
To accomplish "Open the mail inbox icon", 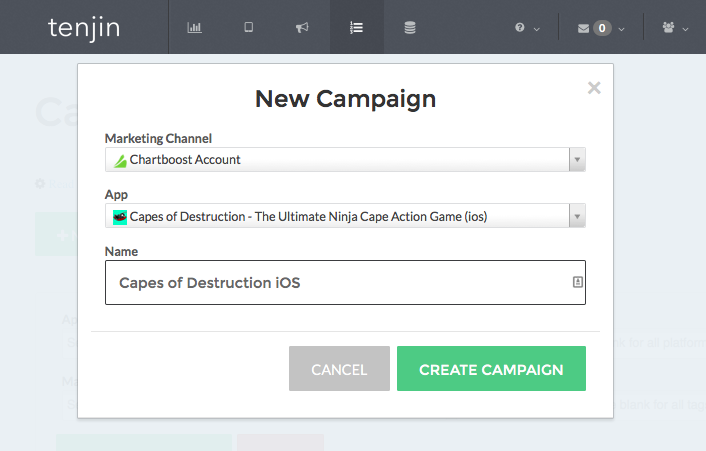I will (584, 29).
